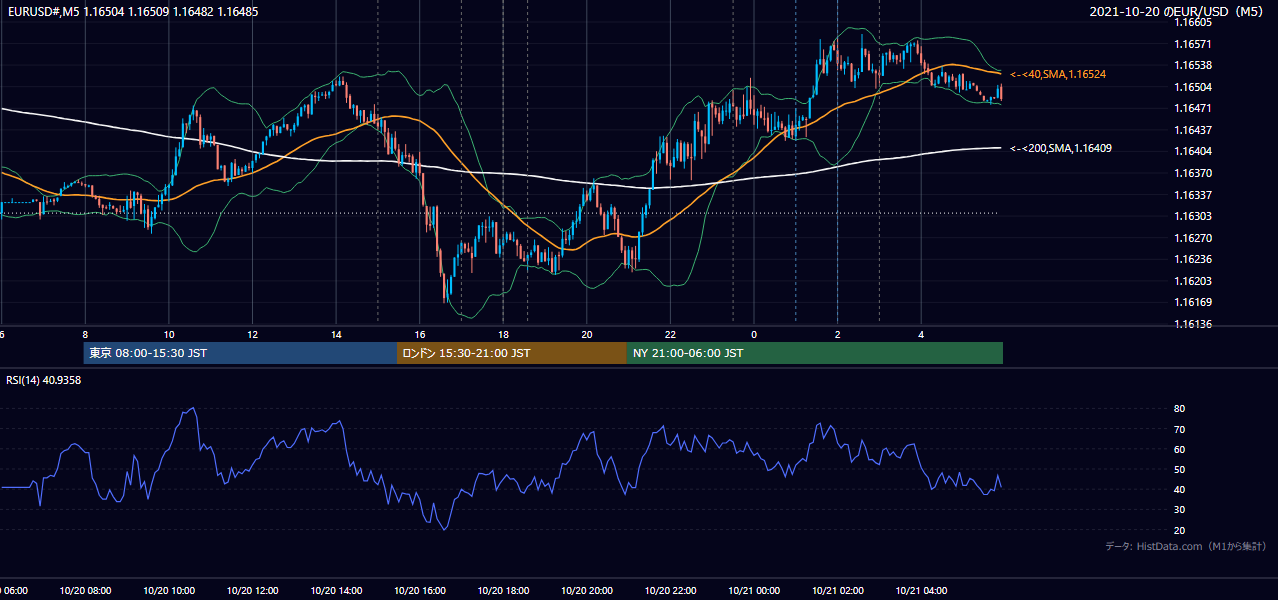Click the 10/21 00:00 date label
The width and height of the screenshot is (1278, 600).
pos(754,591)
